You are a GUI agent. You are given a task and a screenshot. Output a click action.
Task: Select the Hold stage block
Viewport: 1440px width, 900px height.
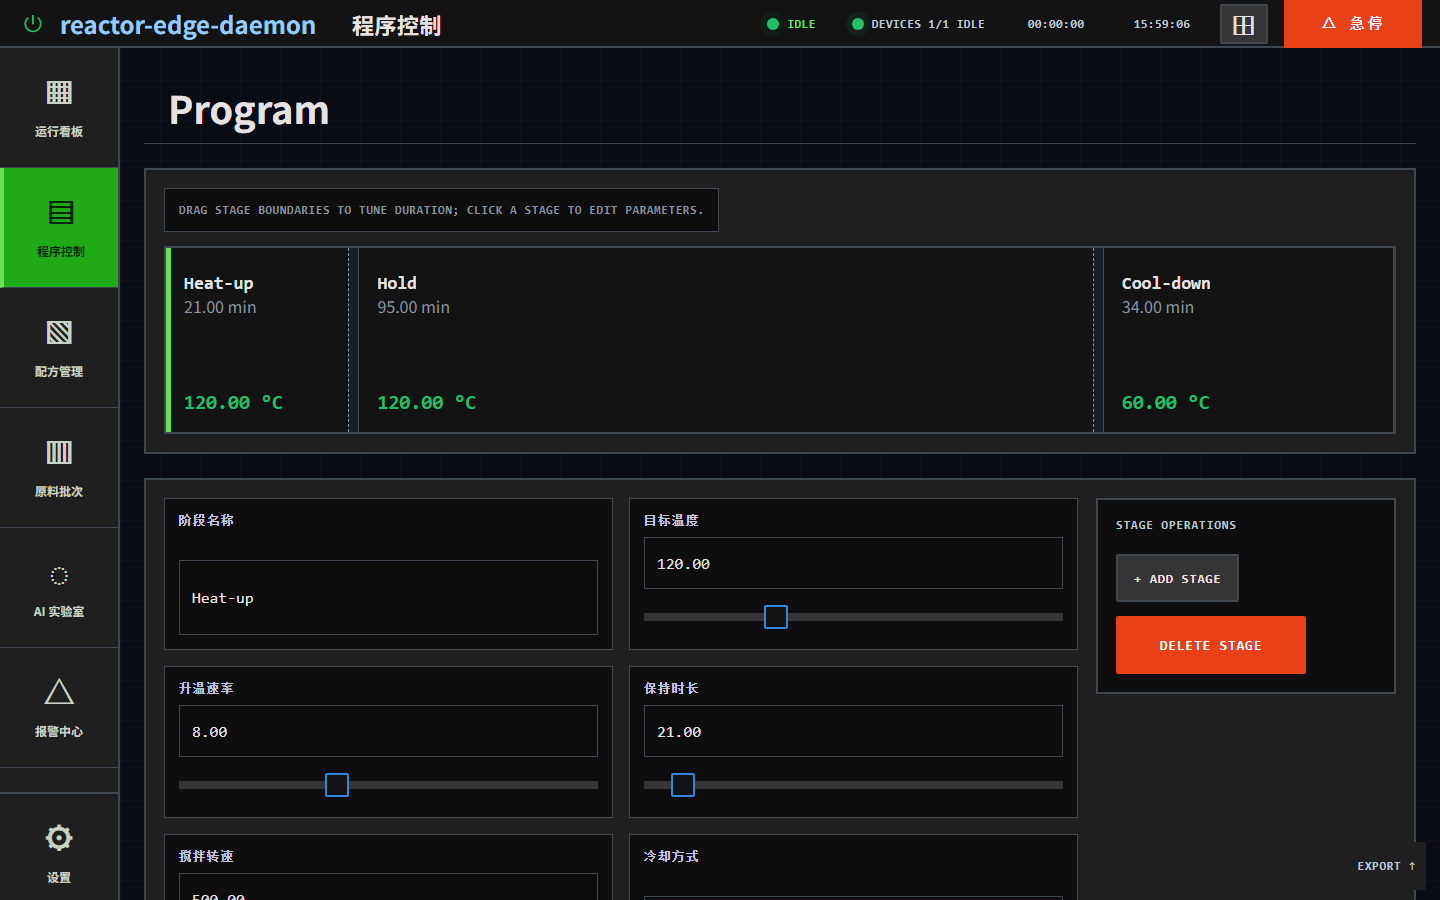tap(726, 340)
